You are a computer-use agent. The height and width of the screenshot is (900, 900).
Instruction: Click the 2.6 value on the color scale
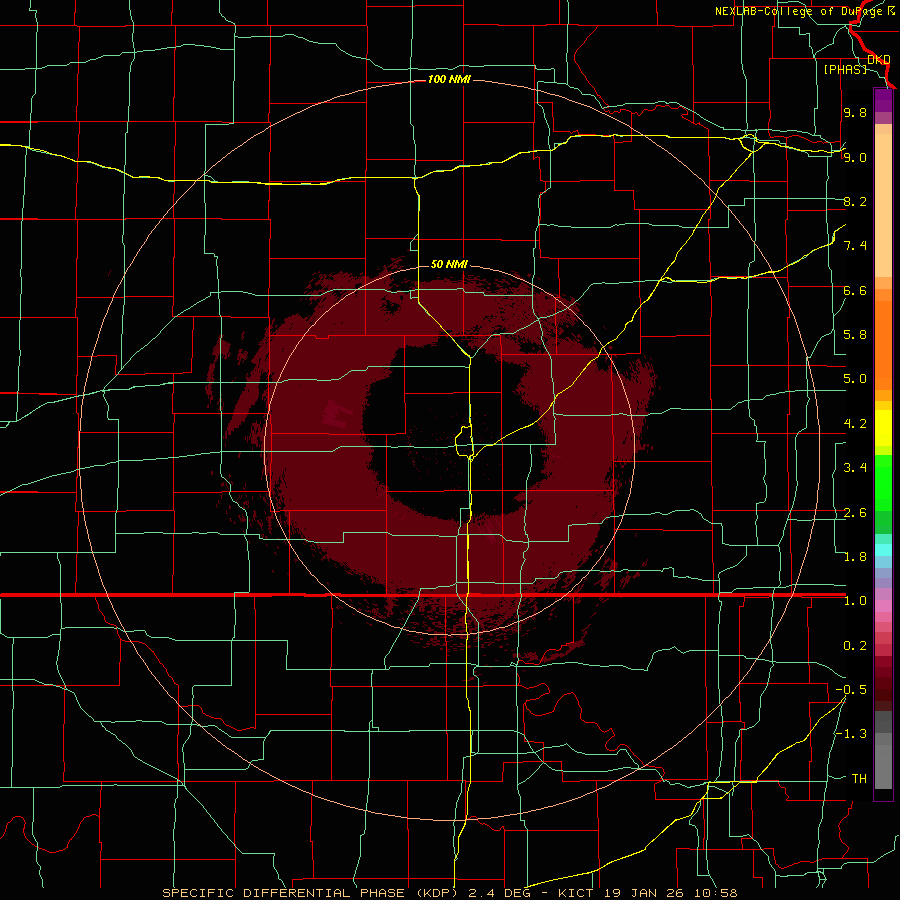pos(855,512)
